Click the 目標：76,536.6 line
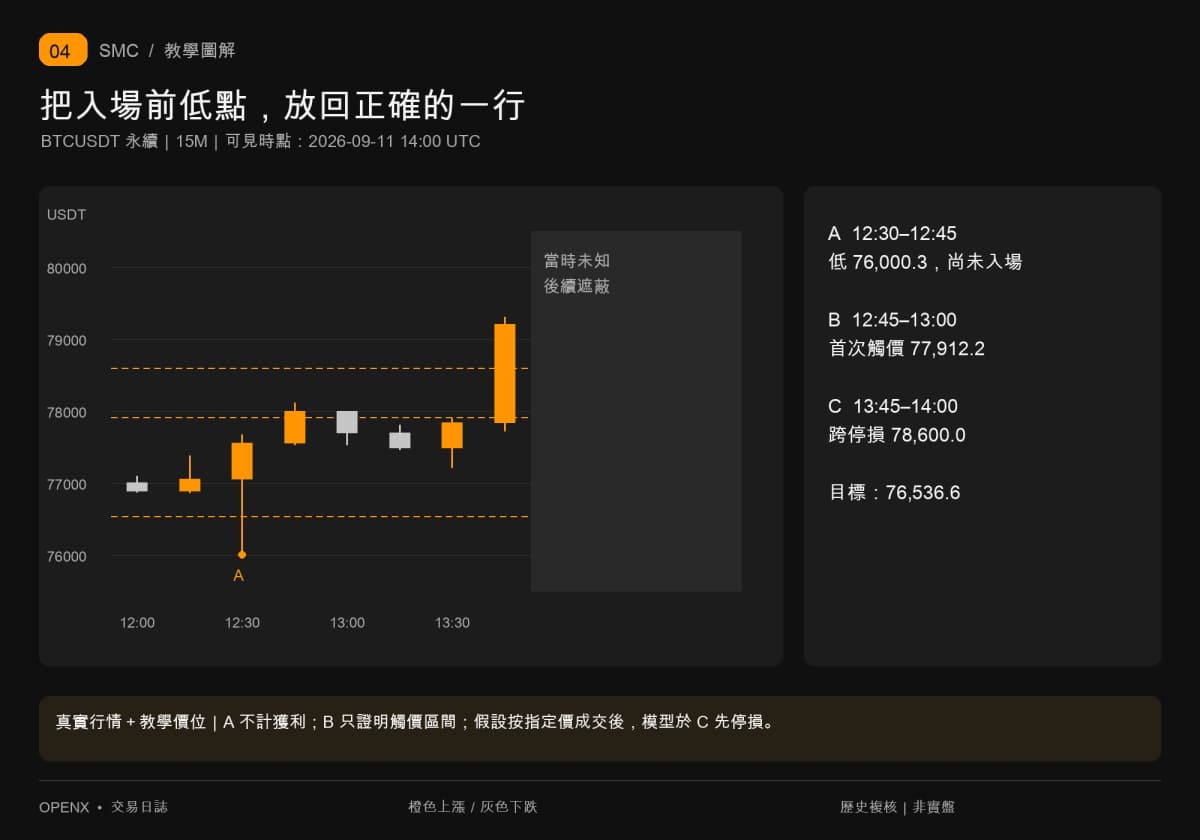 (894, 493)
